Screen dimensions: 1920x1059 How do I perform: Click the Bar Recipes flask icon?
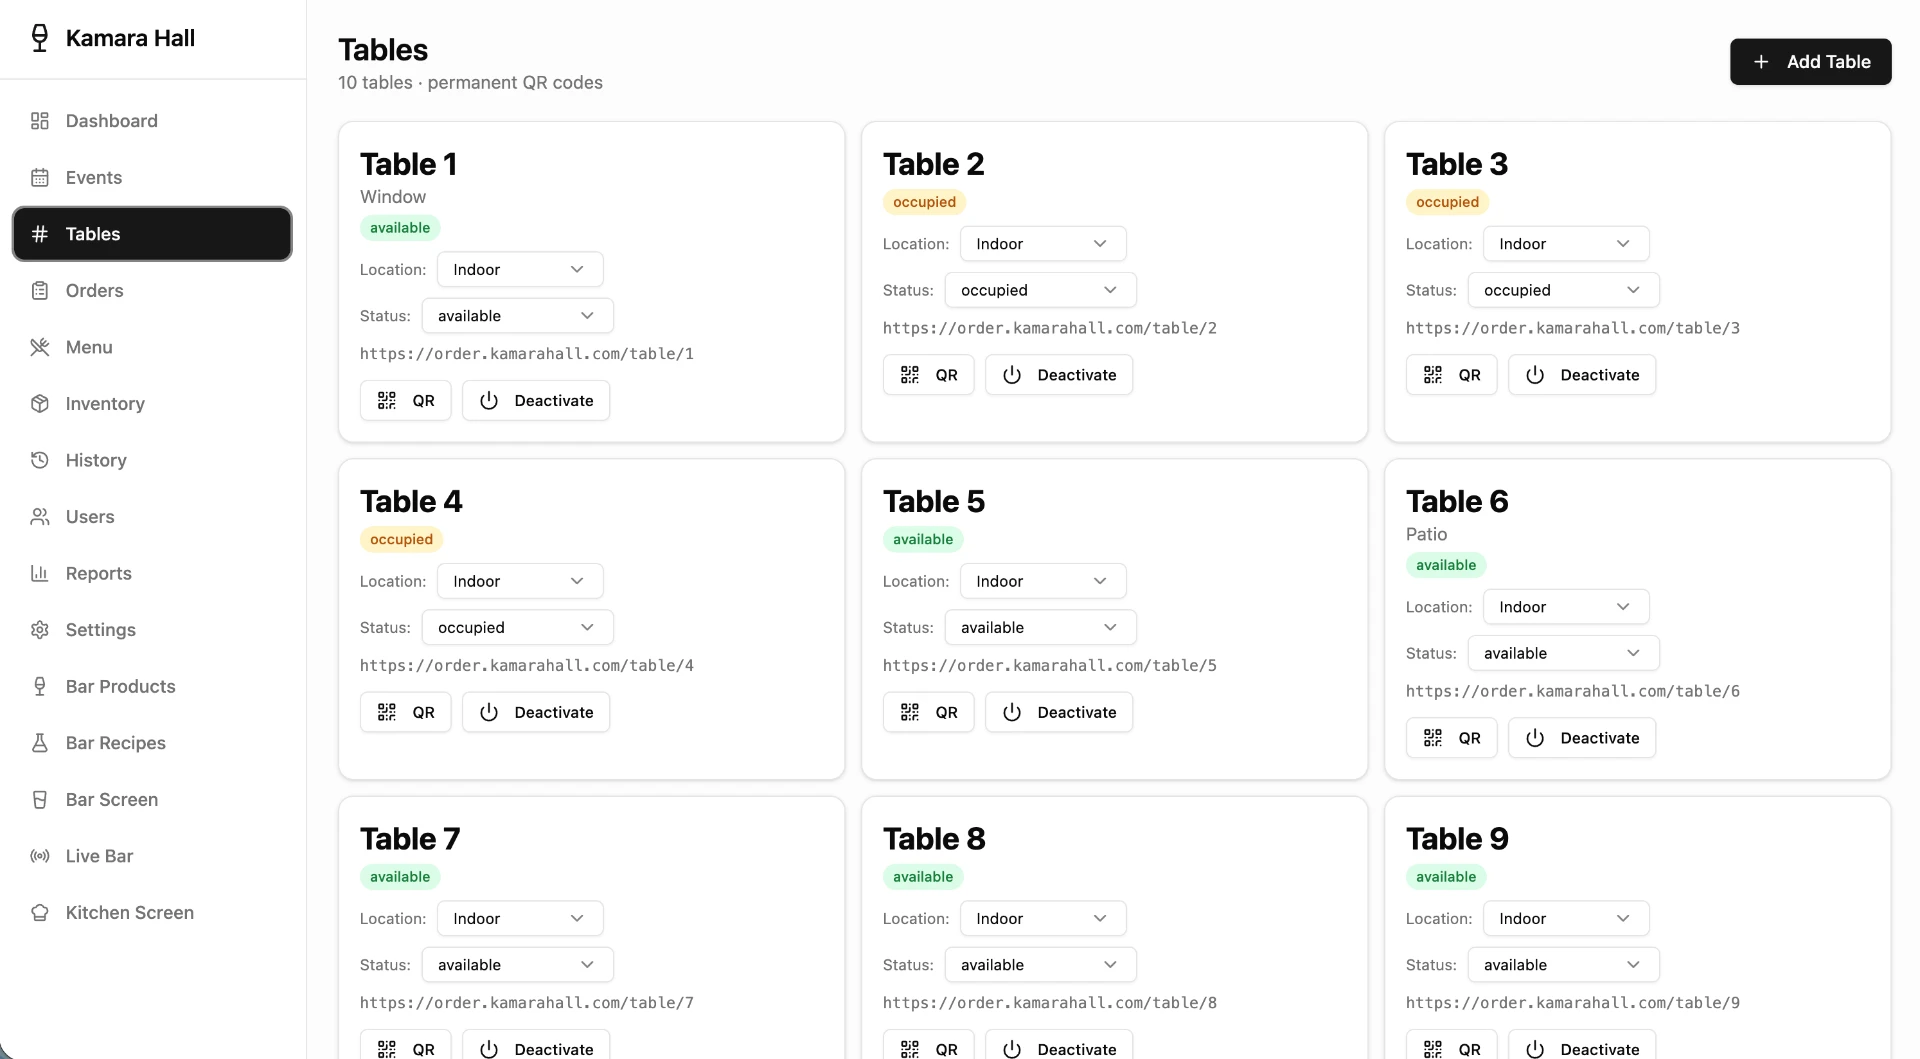pos(40,743)
